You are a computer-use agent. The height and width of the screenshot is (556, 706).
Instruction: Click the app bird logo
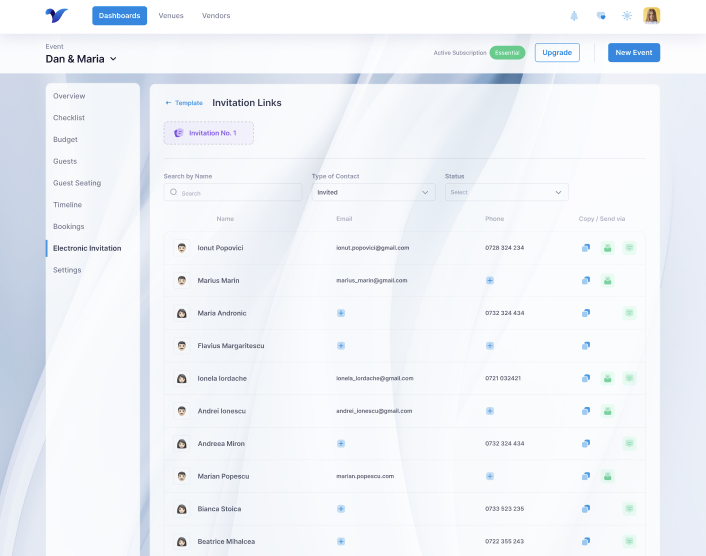point(57,16)
